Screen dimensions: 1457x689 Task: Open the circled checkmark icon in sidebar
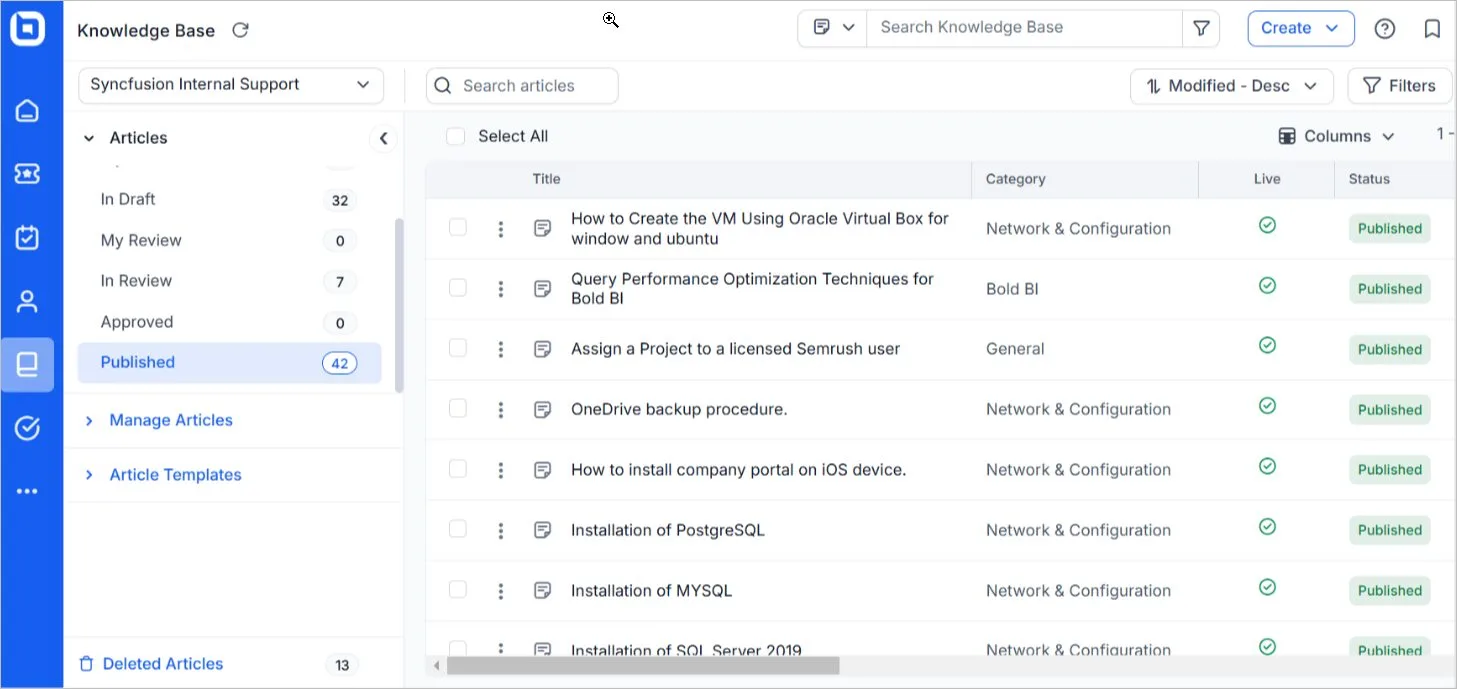[x=27, y=429]
